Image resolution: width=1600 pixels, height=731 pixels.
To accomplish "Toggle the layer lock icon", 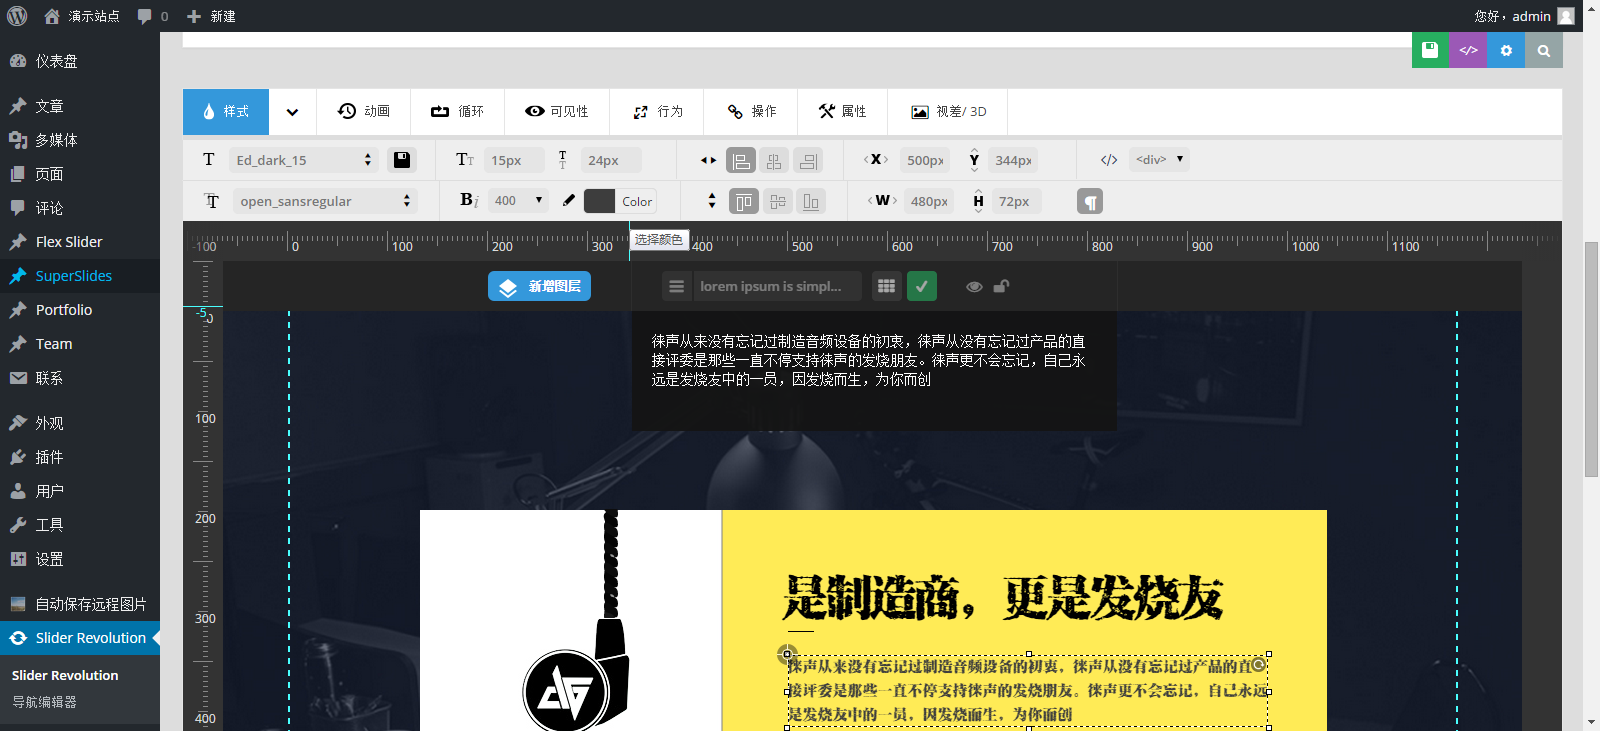I will [x=1001, y=286].
